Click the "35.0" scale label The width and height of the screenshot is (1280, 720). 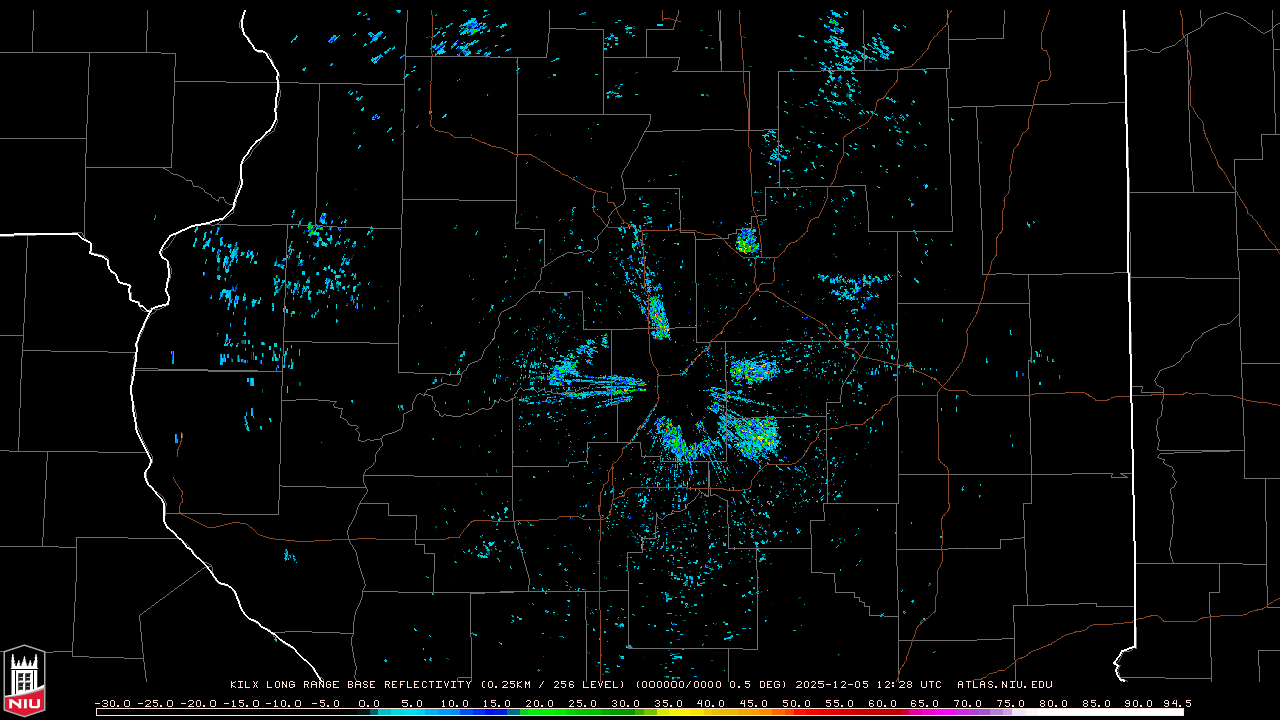tap(669, 703)
